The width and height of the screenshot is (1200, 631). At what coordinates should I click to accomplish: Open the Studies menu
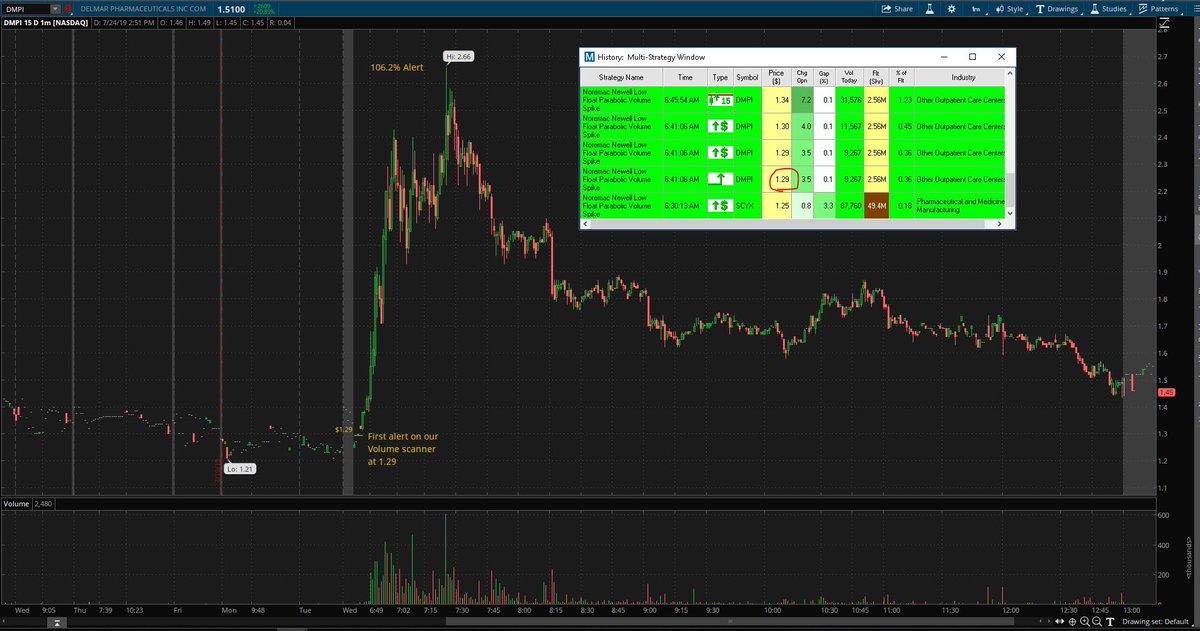pos(1109,8)
